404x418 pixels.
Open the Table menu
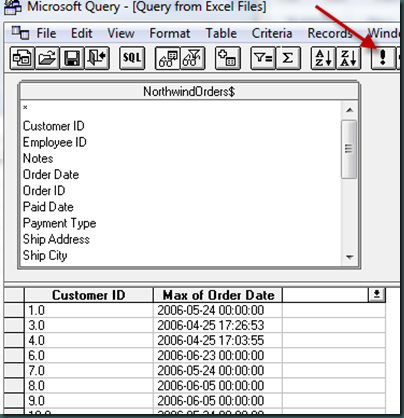click(x=221, y=33)
